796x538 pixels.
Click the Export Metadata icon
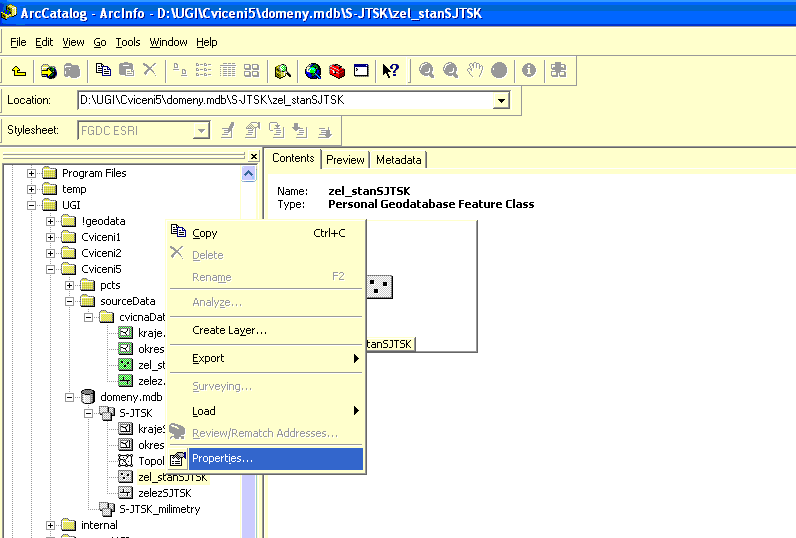[324, 131]
